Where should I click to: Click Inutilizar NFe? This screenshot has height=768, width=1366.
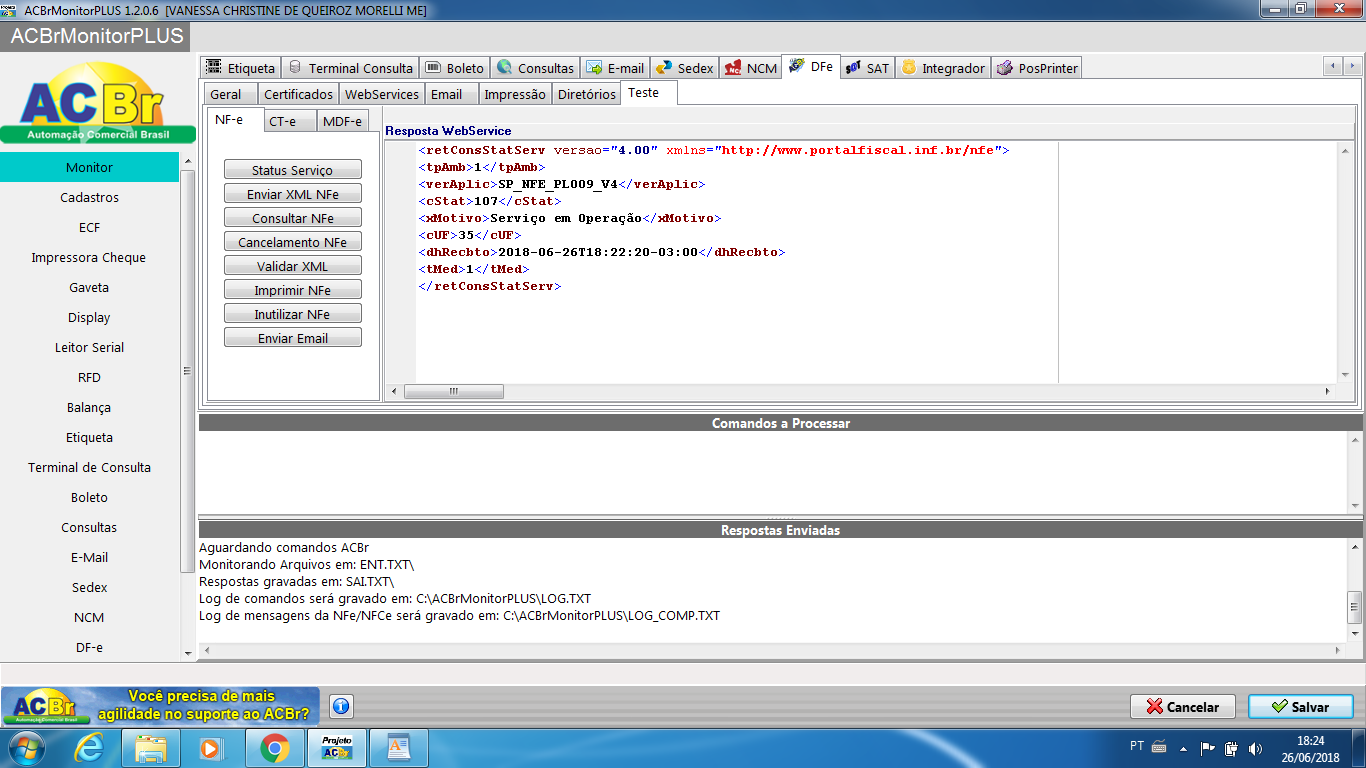[x=293, y=314]
